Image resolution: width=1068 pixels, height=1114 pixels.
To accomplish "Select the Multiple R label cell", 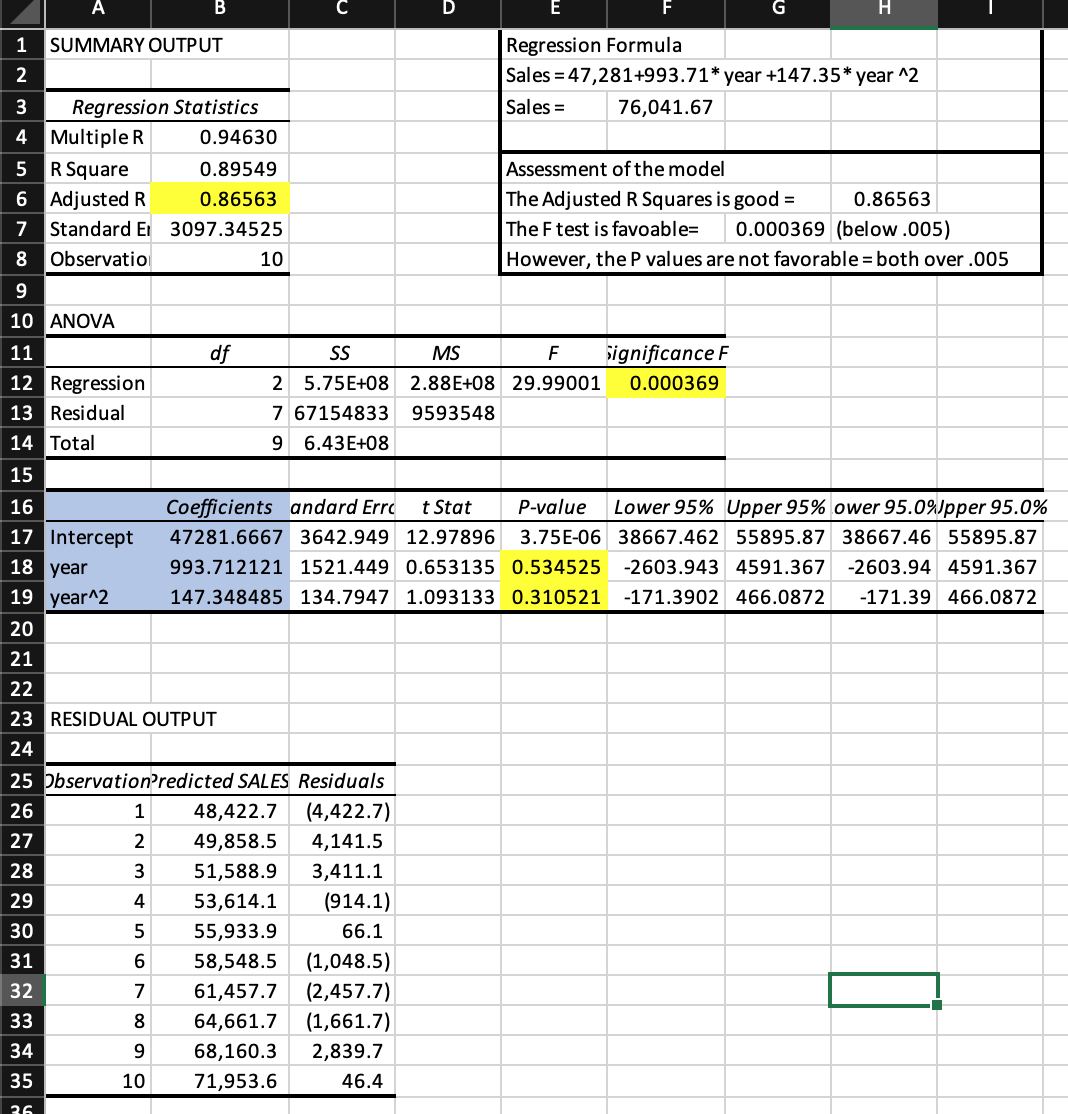I will tap(97, 137).
